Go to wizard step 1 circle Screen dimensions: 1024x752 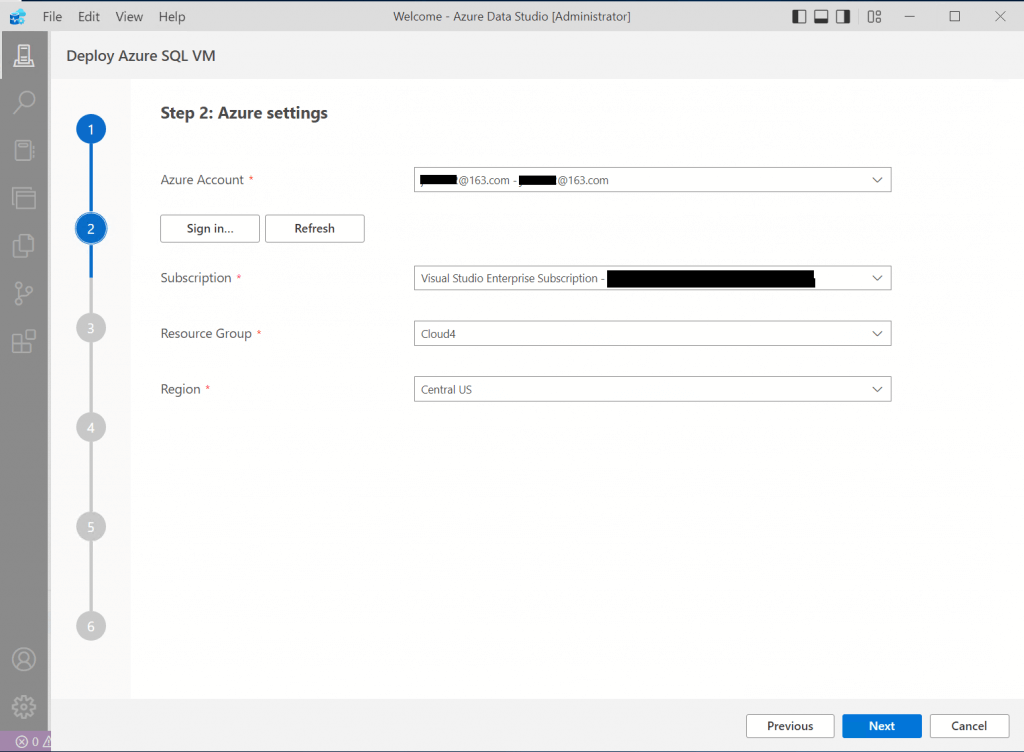91,129
